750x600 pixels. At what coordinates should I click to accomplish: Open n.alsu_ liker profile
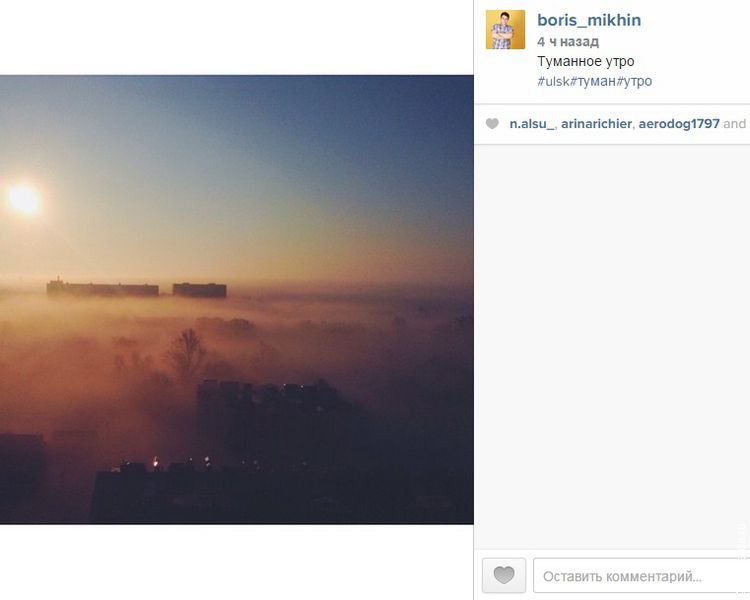pos(532,124)
